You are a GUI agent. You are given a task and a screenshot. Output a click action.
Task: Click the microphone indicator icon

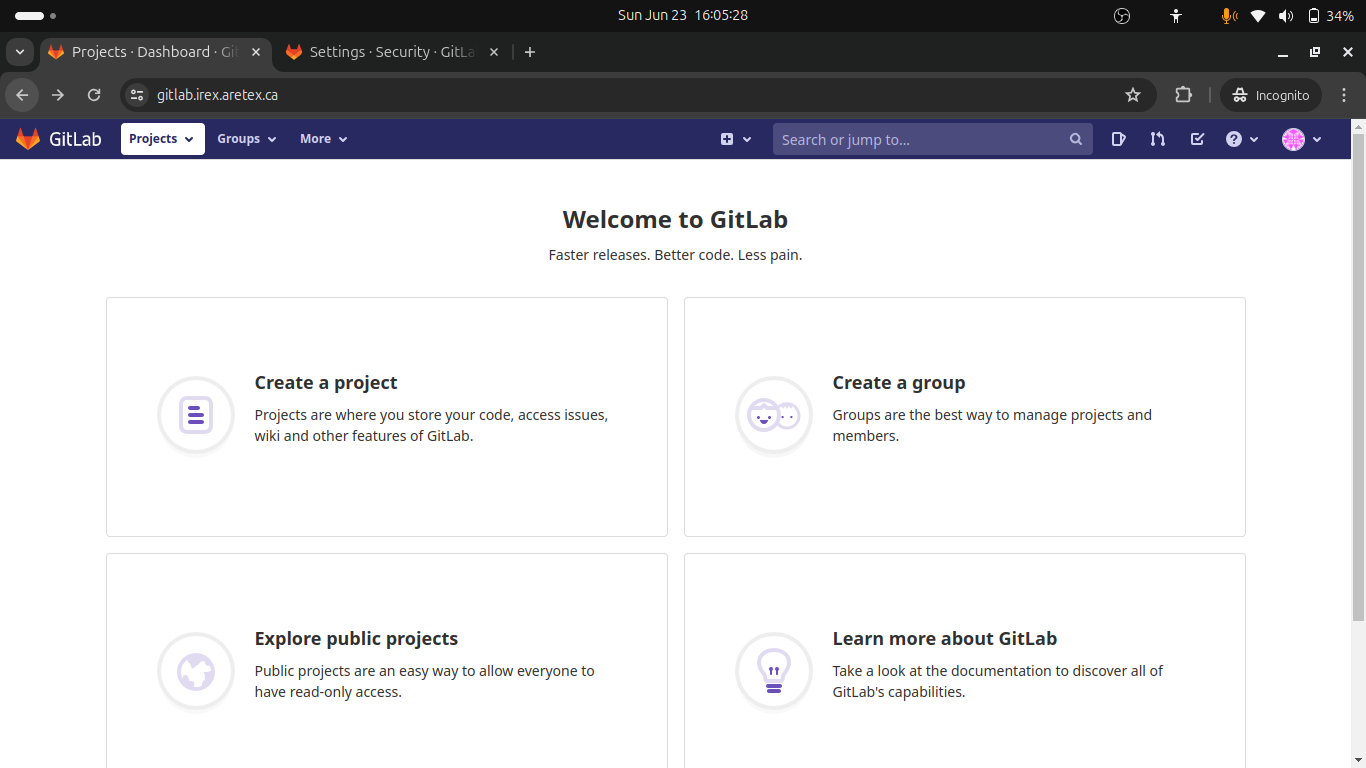[1229, 15]
